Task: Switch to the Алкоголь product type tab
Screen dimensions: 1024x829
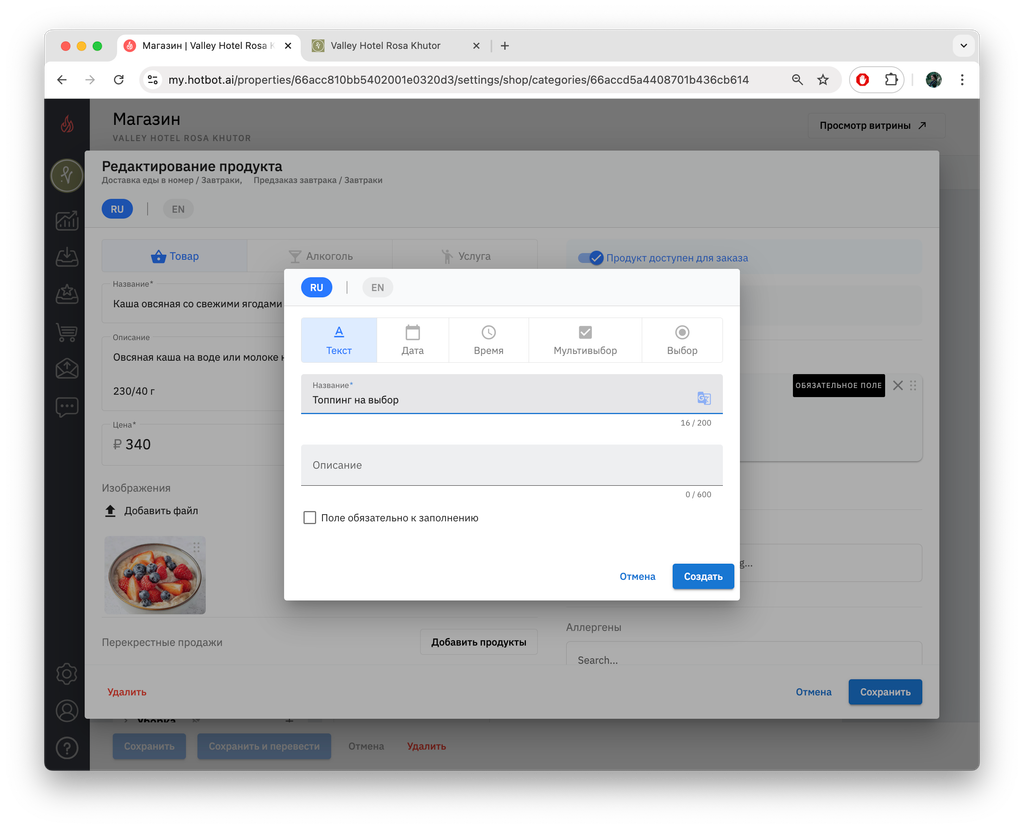Action: (x=320, y=256)
